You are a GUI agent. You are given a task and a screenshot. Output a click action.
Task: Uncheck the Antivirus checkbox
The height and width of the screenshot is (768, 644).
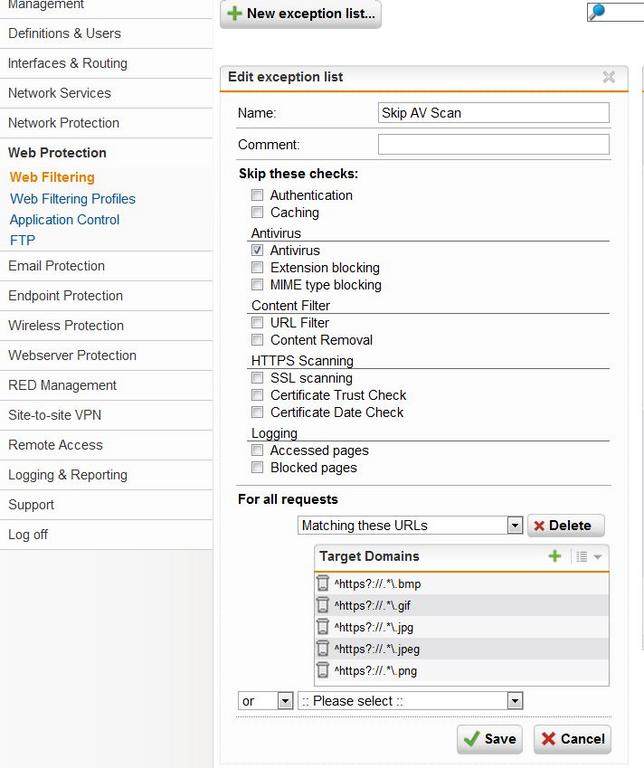[x=257, y=250]
